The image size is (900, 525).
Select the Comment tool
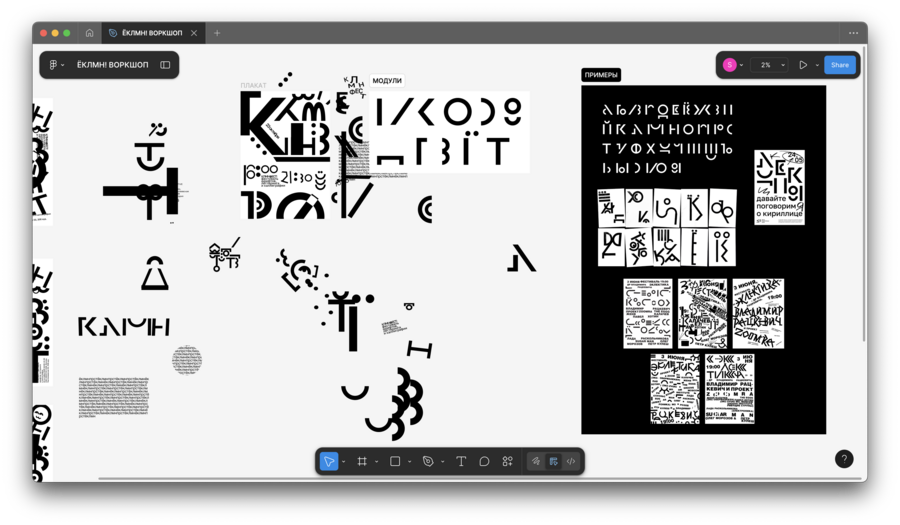[484, 461]
